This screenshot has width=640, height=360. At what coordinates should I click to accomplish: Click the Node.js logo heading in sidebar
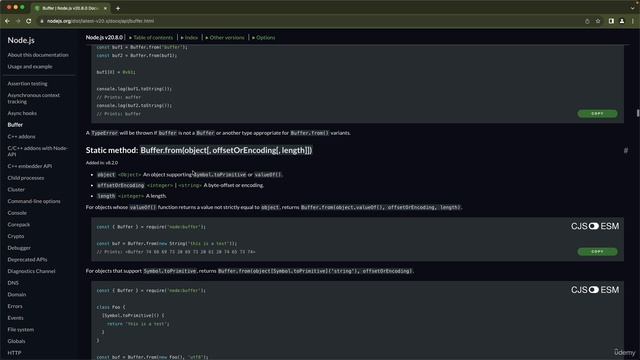pyautogui.click(x=21, y=40)
